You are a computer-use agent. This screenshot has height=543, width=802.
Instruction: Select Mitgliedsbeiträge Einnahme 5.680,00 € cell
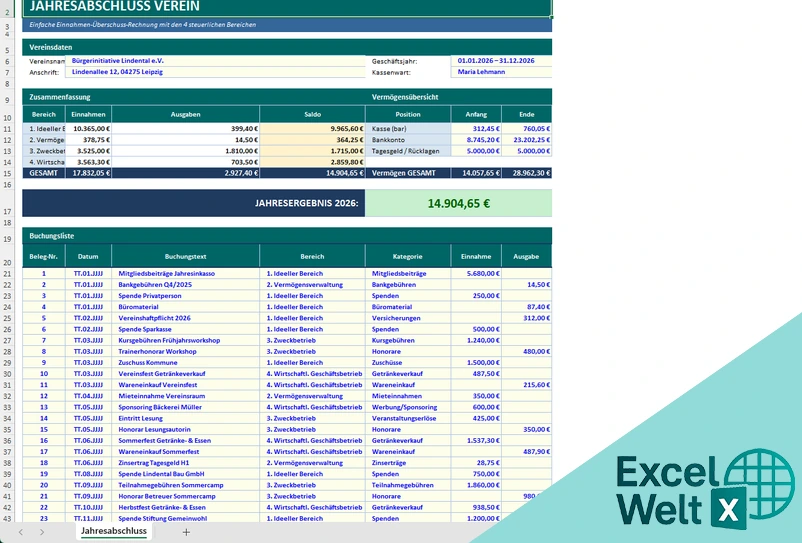click(476, 274)
